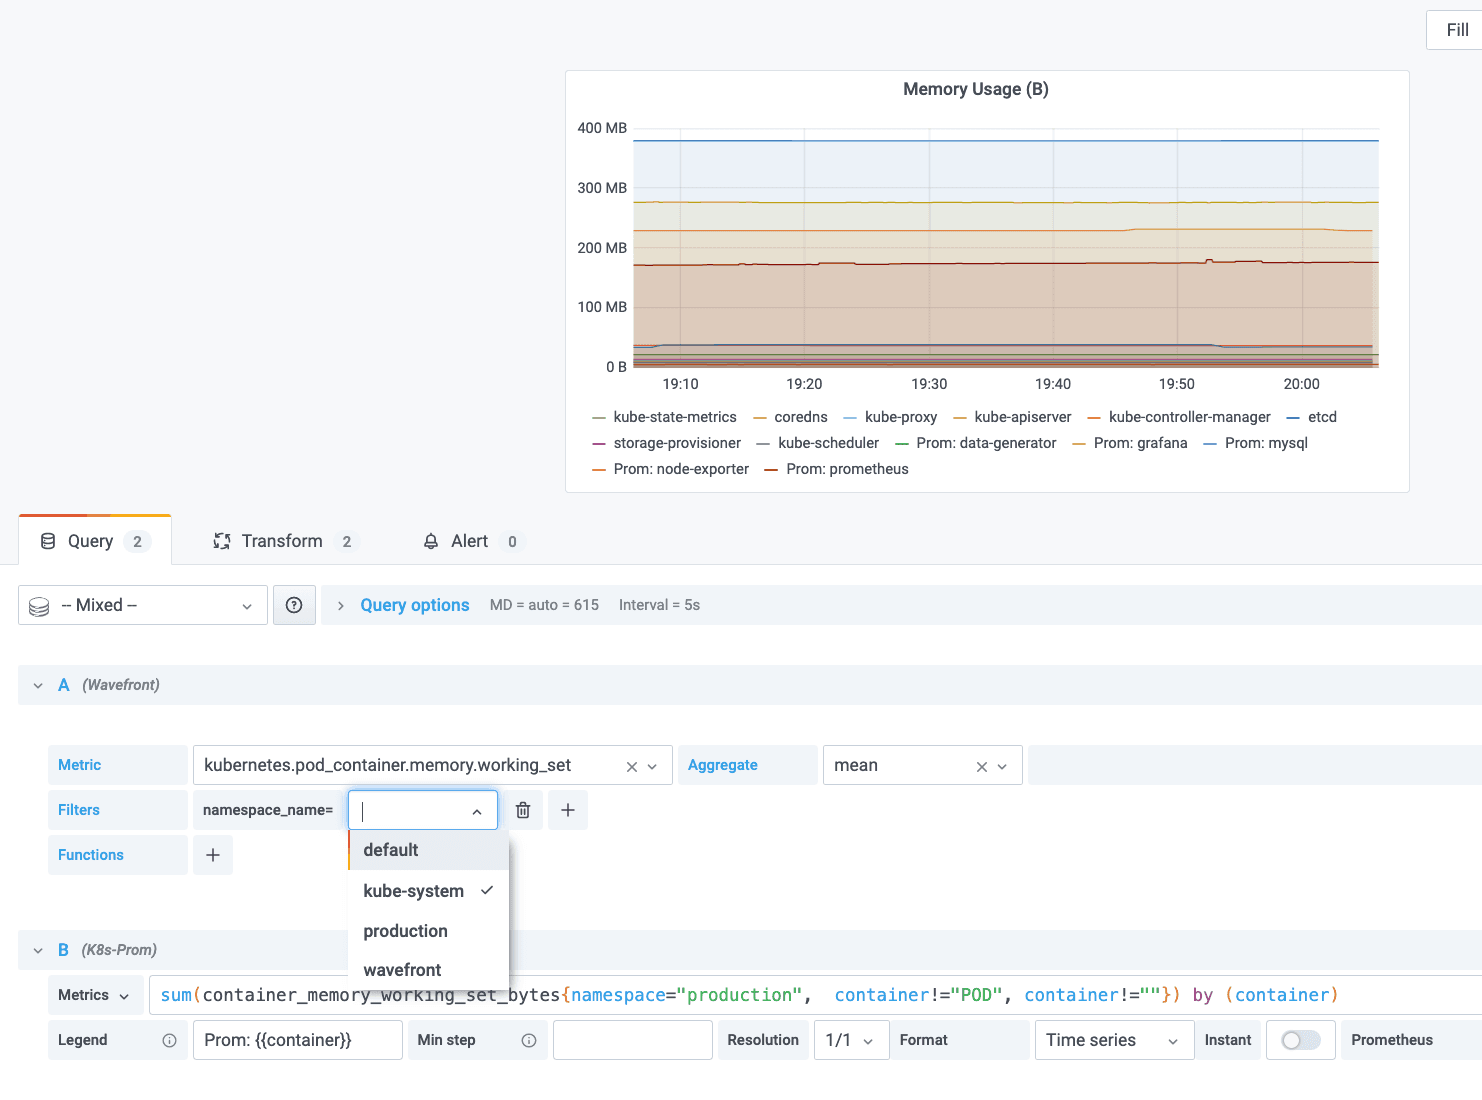Delete the namespace_name filter with trash icon
The height and width of the screenshot is (1100, 1482).
coord(522,810)
